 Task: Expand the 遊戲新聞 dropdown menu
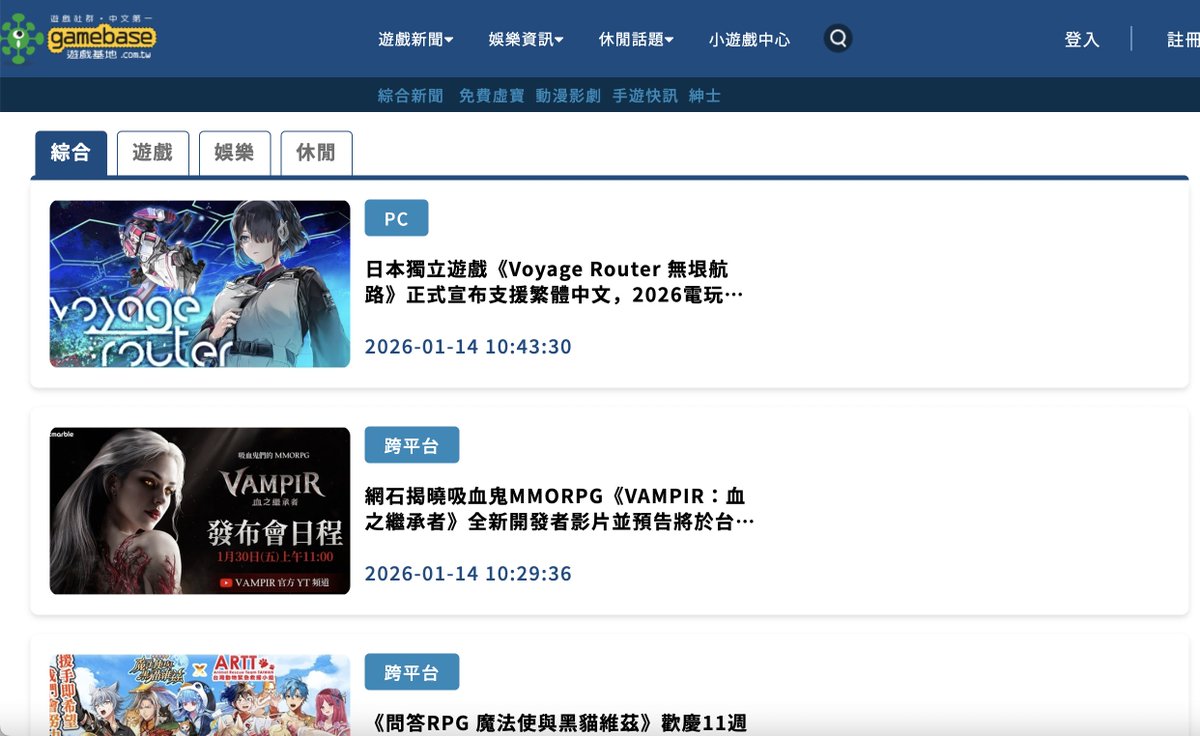416,39
